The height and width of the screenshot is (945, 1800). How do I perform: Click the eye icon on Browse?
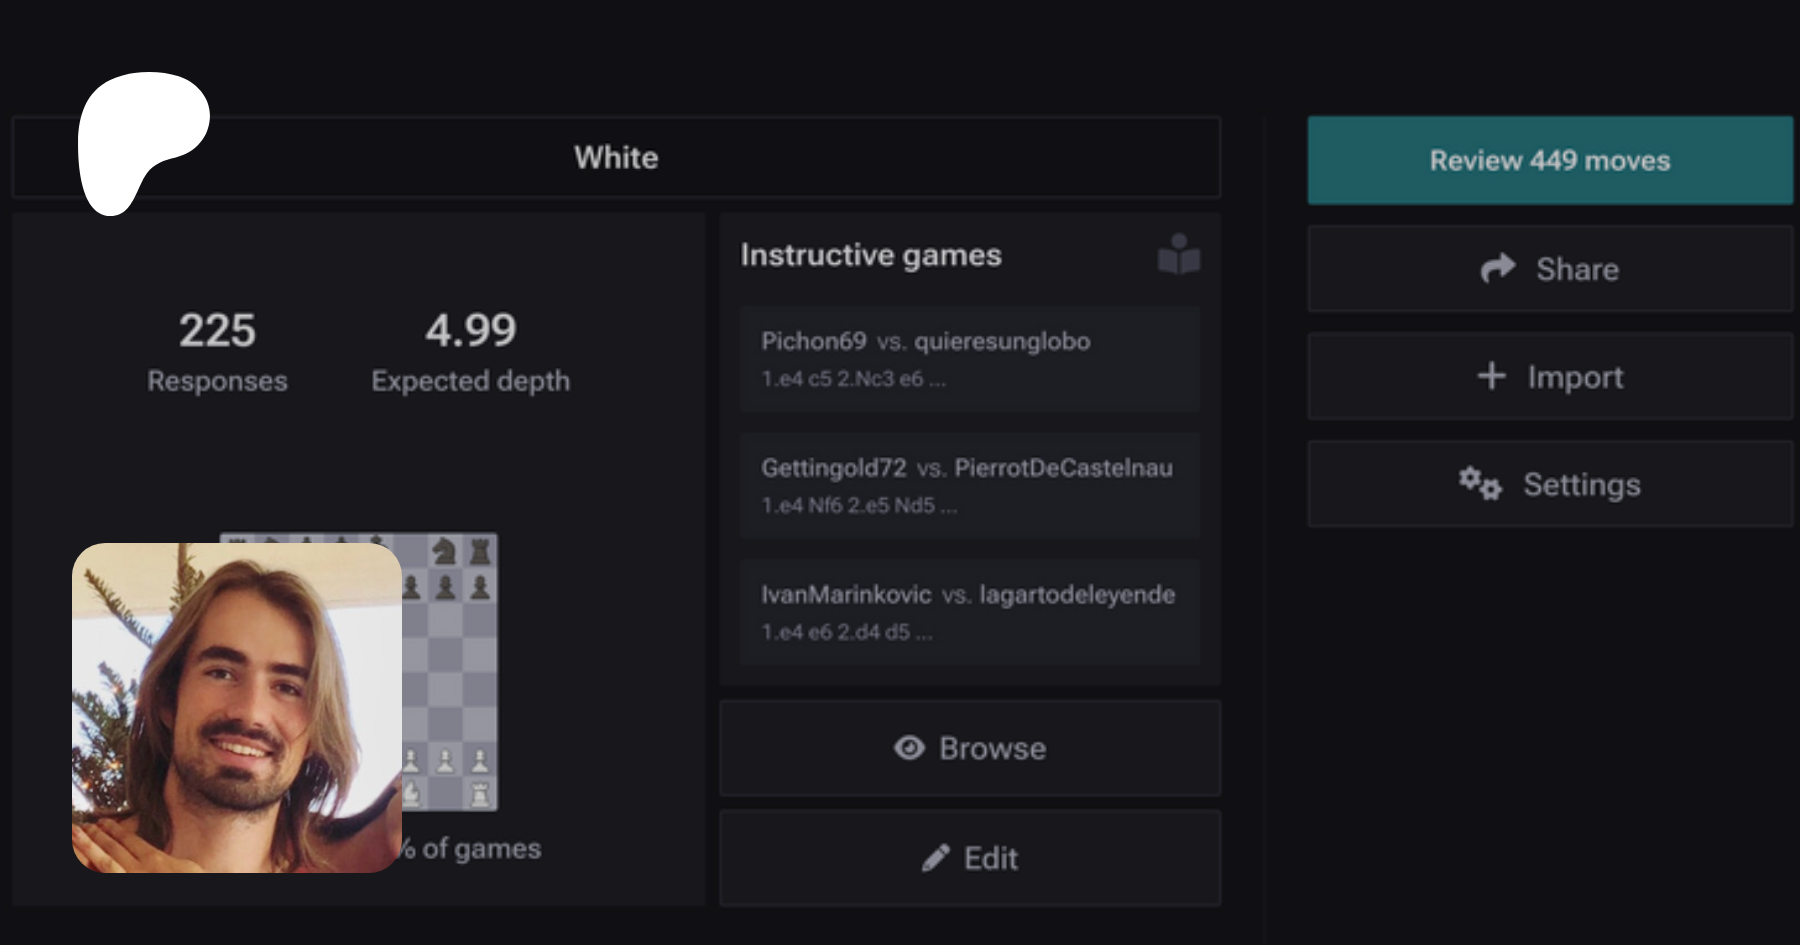tap(909, 748)
